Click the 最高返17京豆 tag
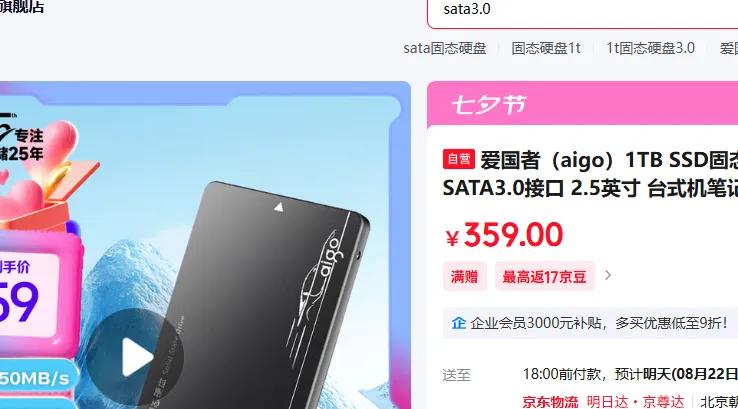 pyautogui.click(x=545, y=276)
